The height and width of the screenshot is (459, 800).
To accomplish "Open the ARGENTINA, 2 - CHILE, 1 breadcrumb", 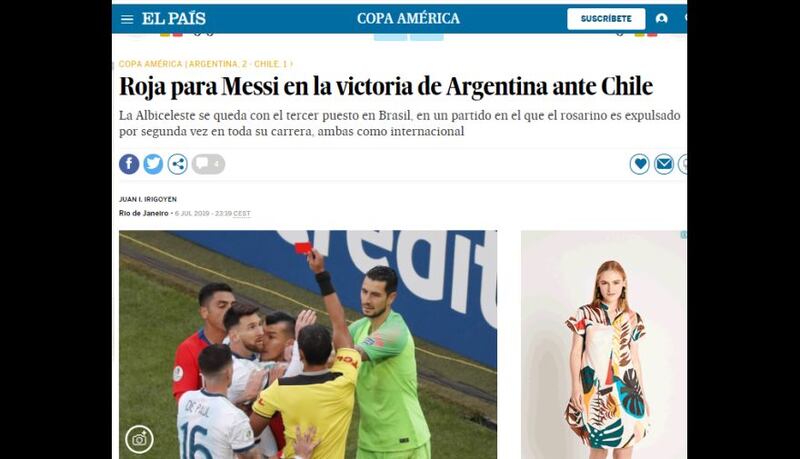I will [x=238, y=64].
